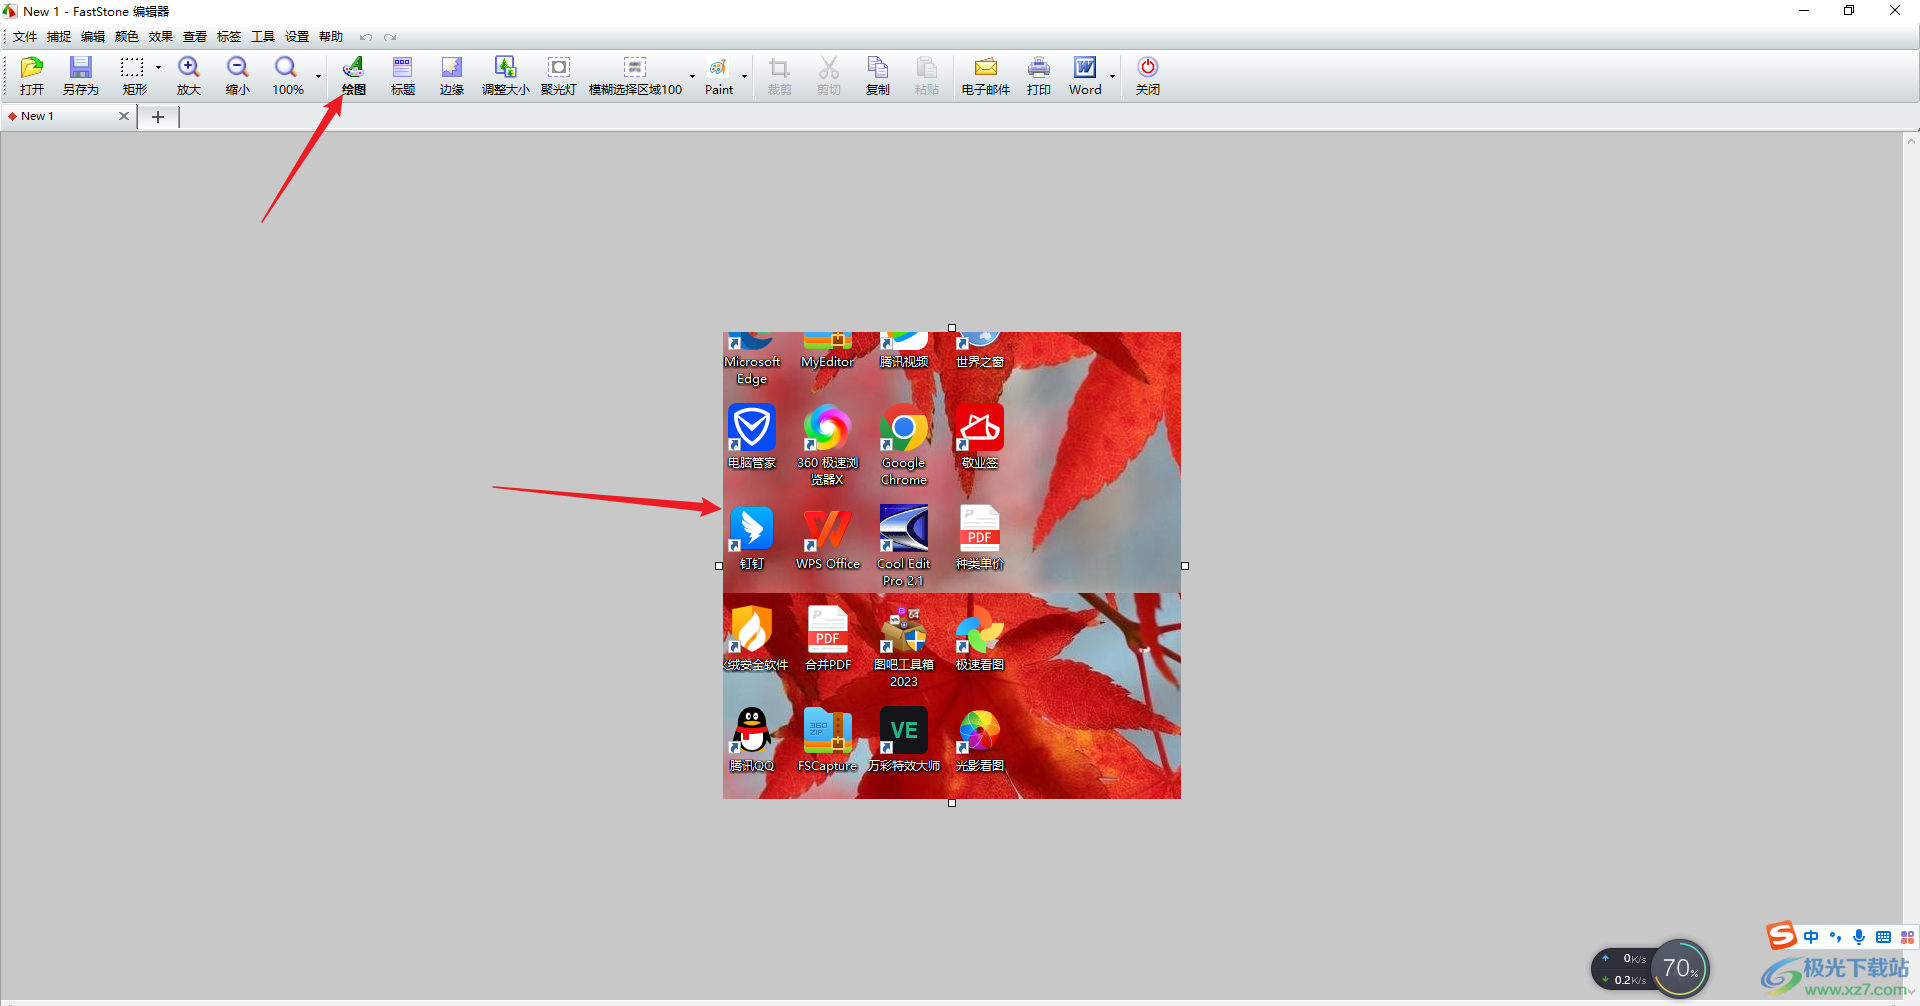Set zoom to 100% icon
Image resolution: width=1920 pixels, height=1006 pixels.
coord(287,76)
